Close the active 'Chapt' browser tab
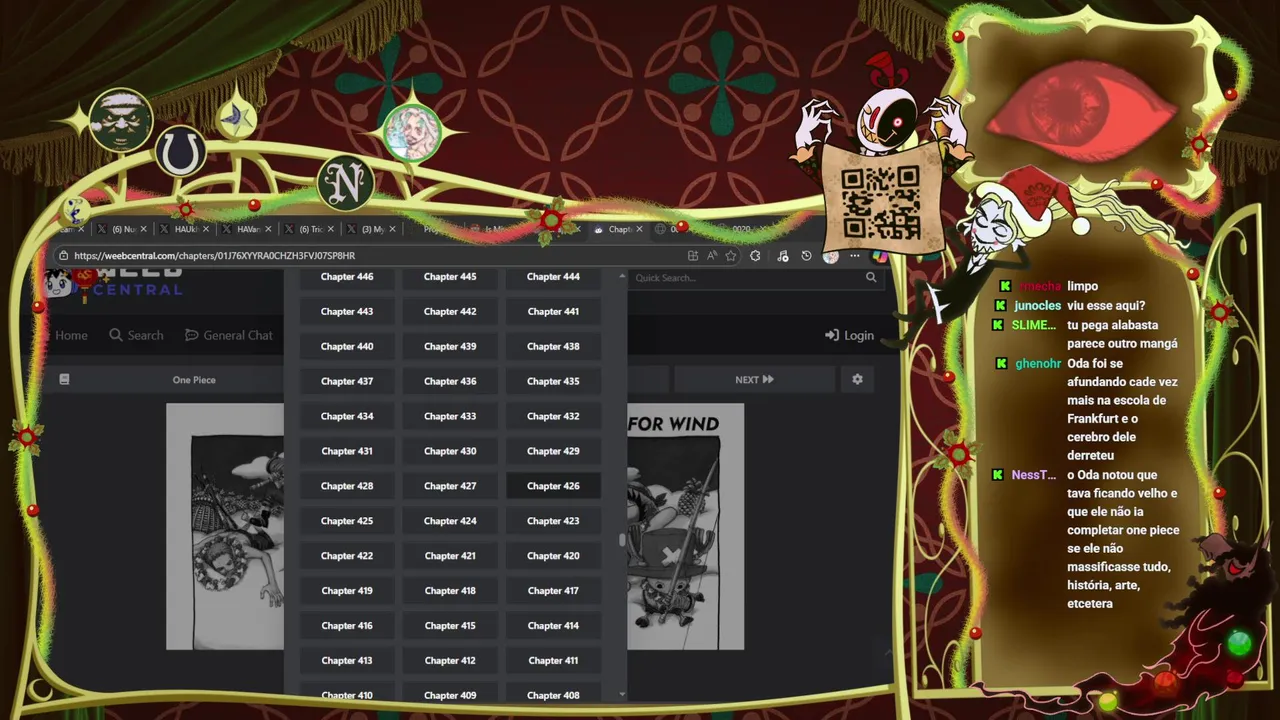 coord(641,229)
